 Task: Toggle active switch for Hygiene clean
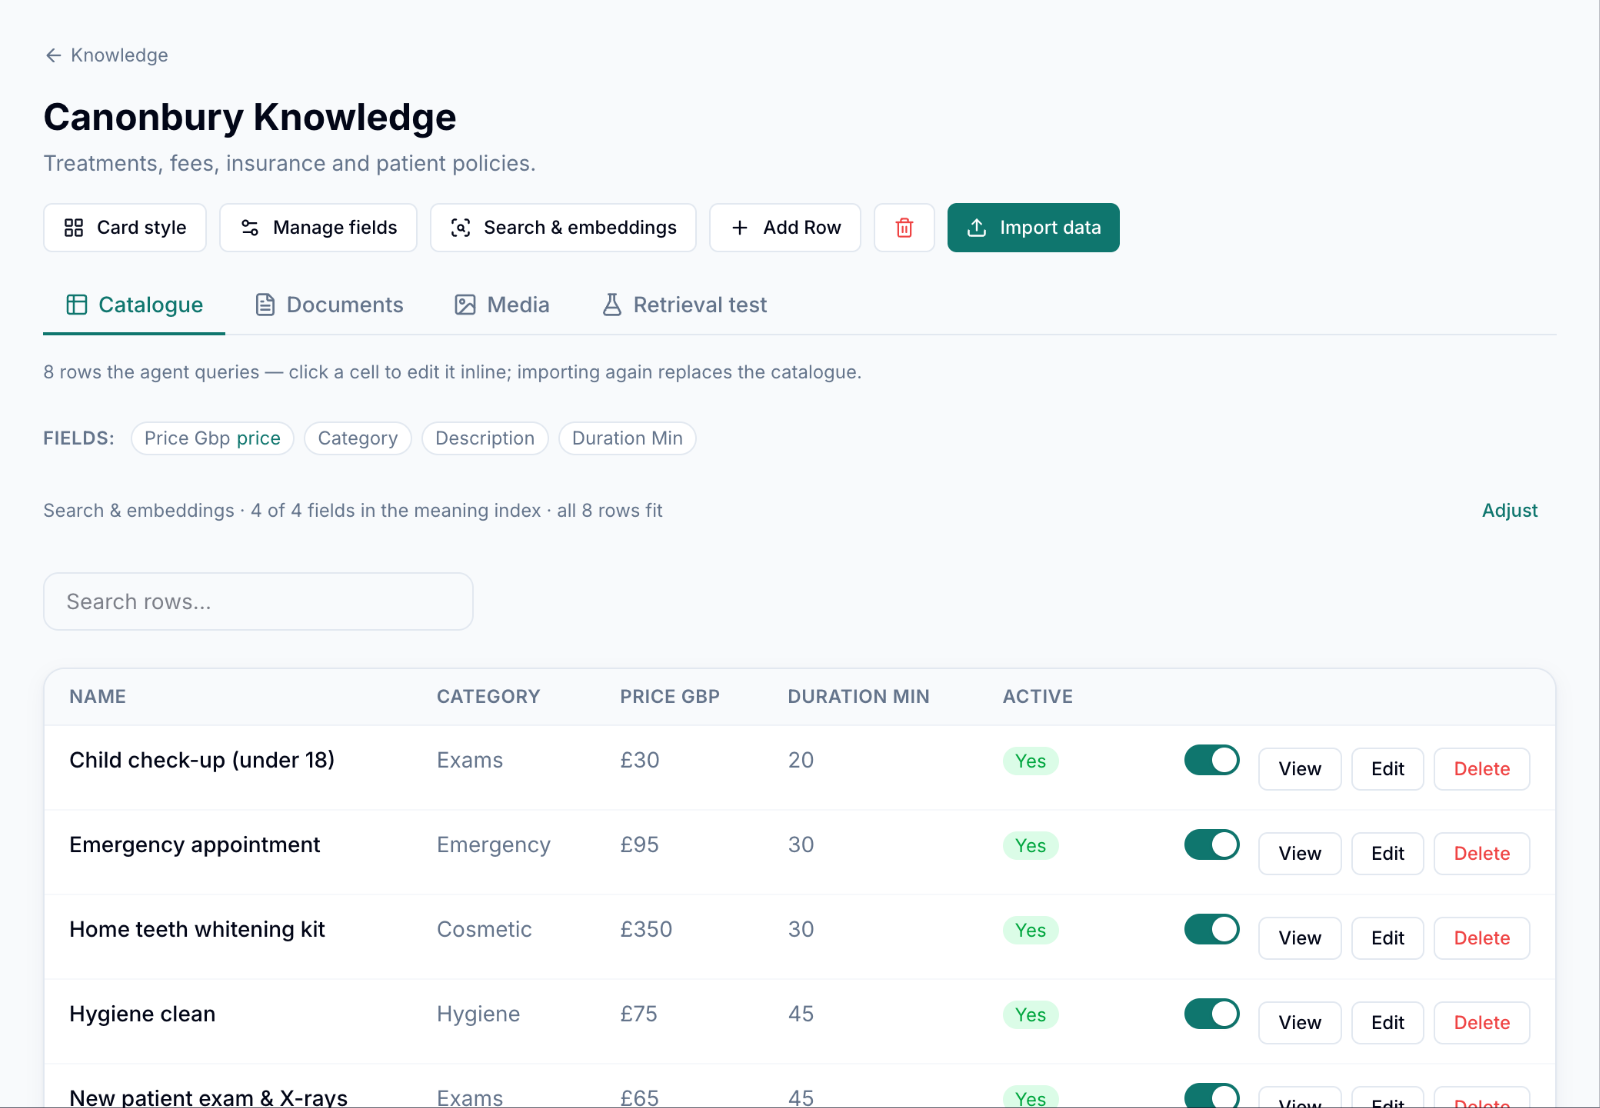(1212, 1014)
